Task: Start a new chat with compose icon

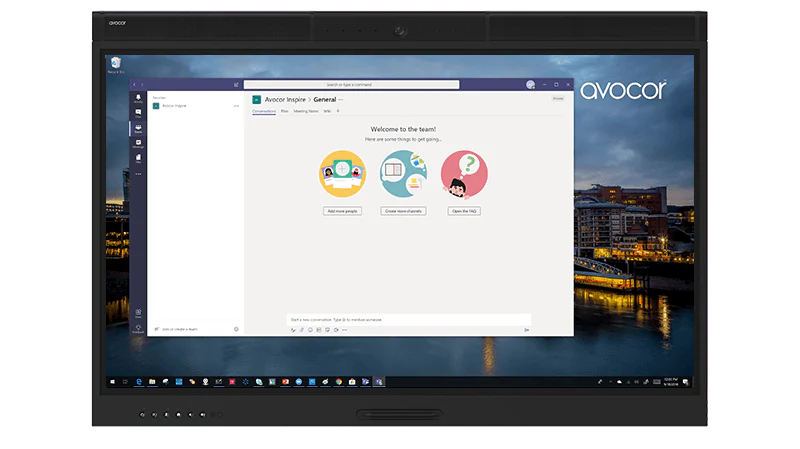Action: (x=236, y=85)
